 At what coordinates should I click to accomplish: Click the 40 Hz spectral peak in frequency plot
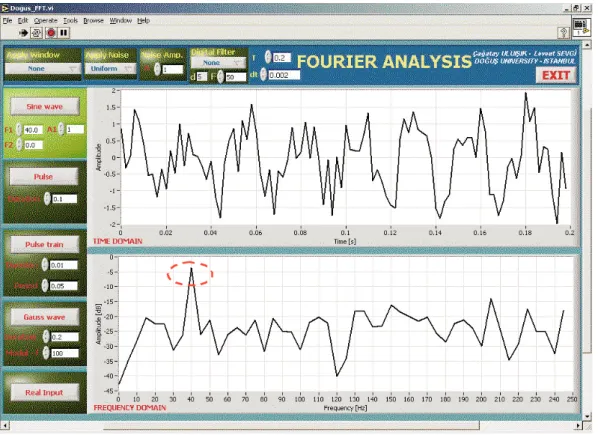[x=191, y=269]
